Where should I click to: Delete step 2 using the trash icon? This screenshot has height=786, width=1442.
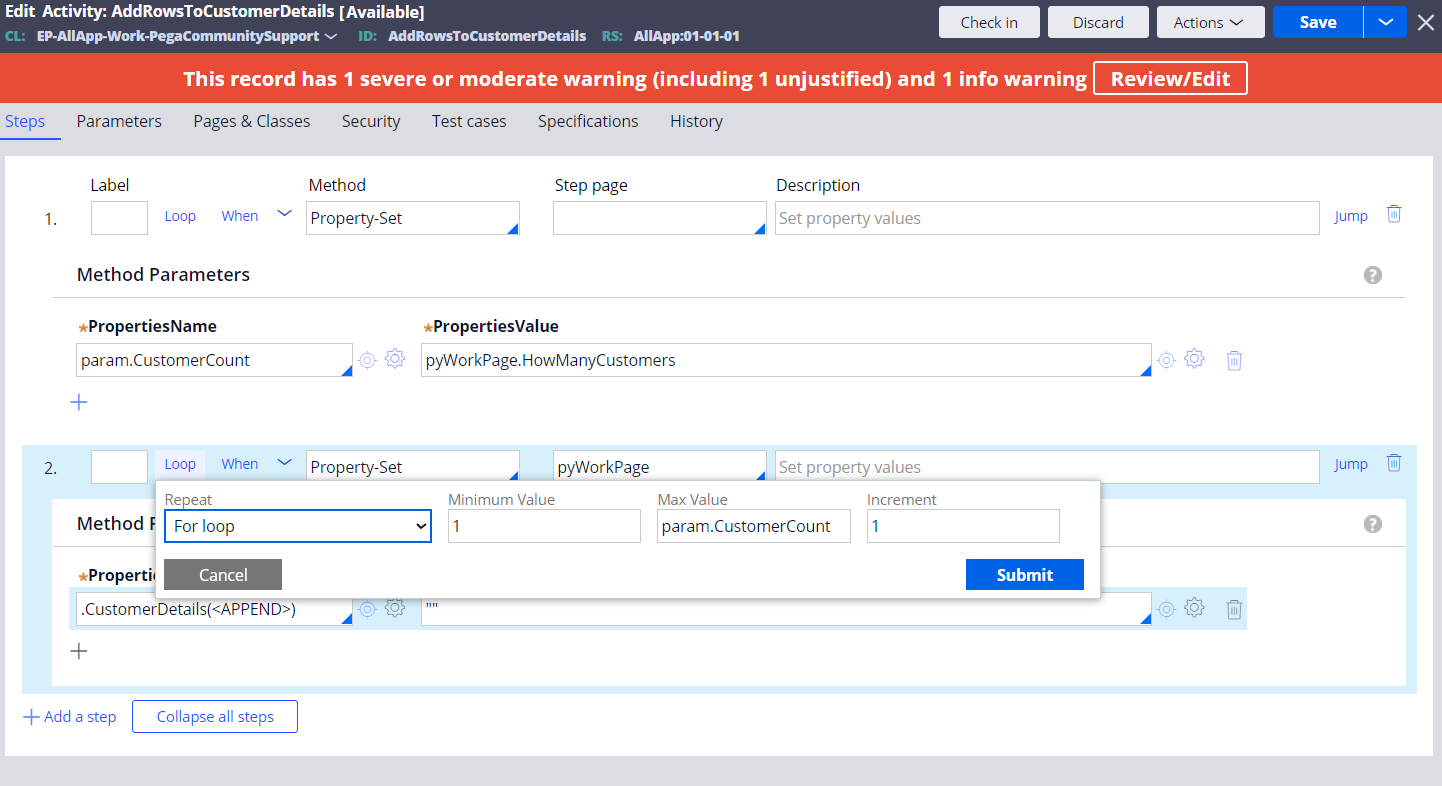coord(1394,463)
